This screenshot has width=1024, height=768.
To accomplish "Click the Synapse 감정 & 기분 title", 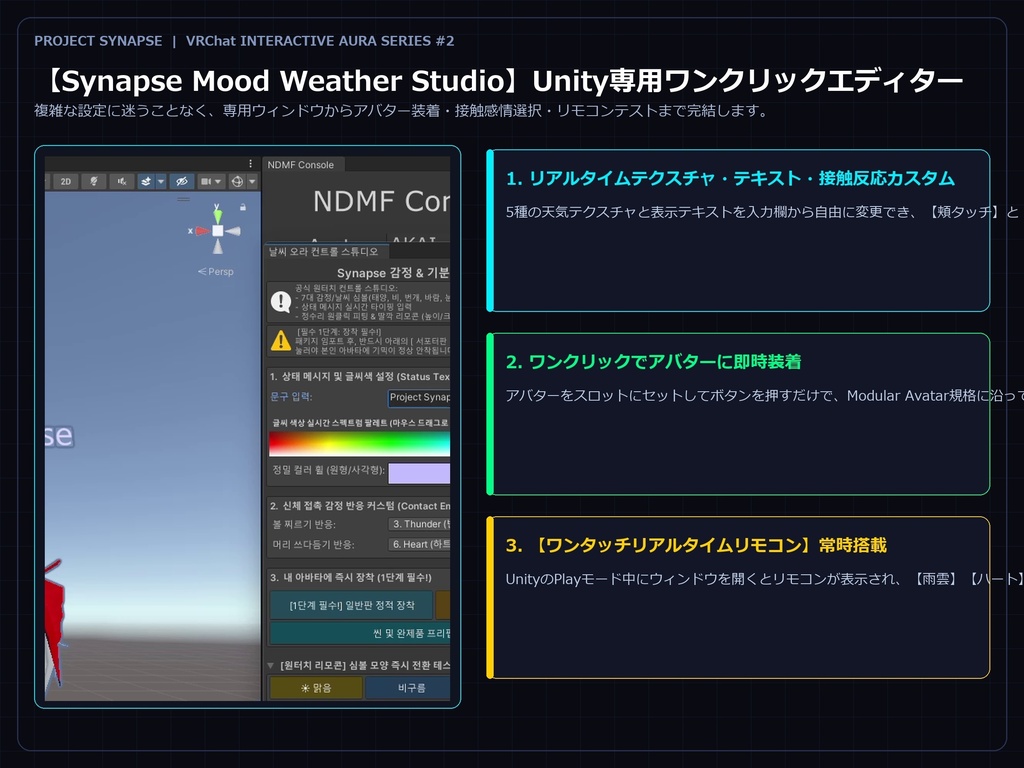I will pos(393,273).
